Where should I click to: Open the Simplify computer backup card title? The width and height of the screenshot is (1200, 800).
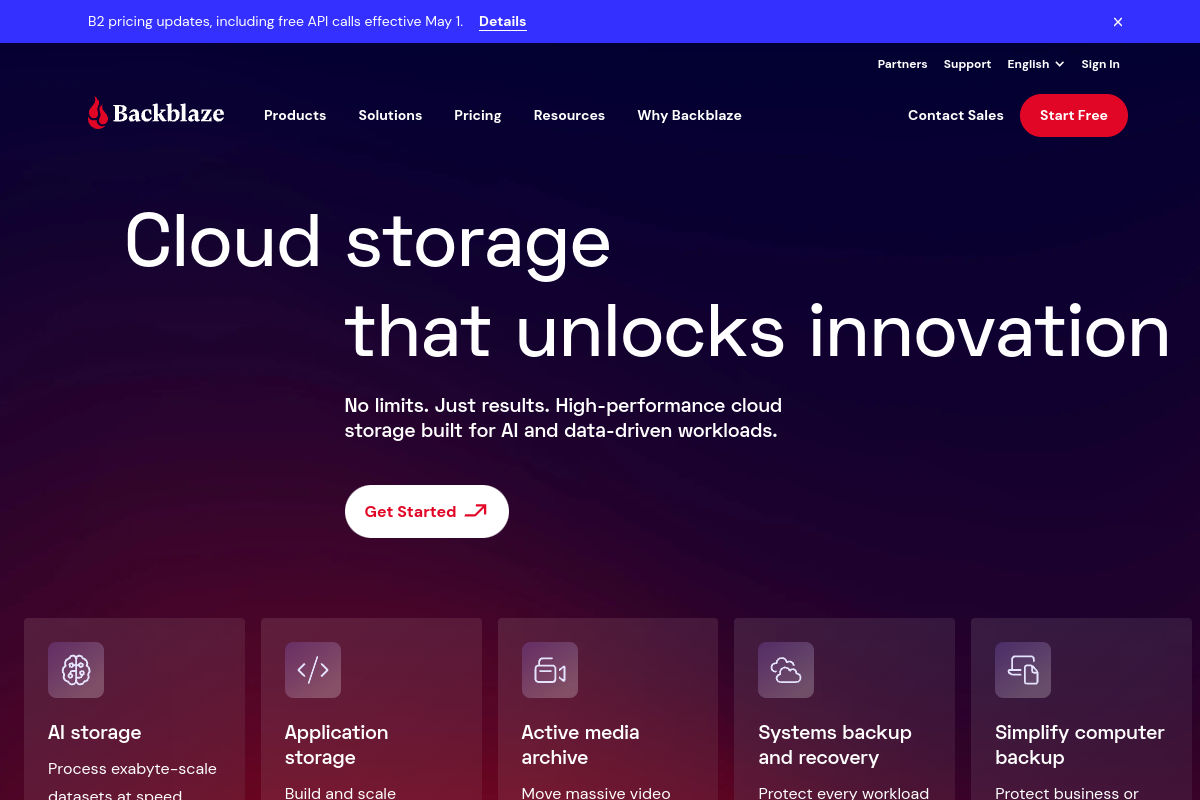point(1080,745)
